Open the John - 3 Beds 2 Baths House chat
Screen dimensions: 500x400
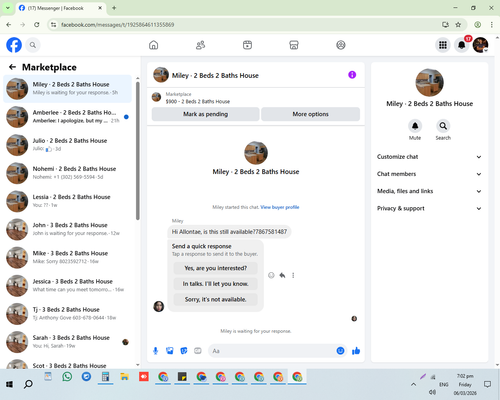(68, 229)
